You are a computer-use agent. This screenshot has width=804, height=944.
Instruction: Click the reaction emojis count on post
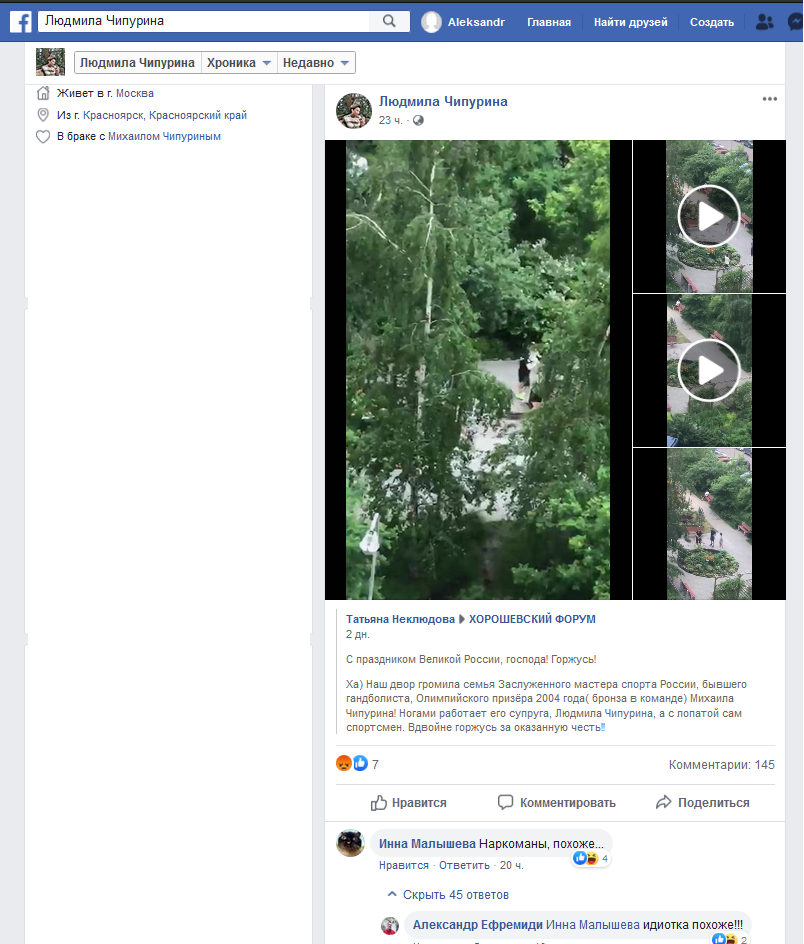tap(358, 764)
